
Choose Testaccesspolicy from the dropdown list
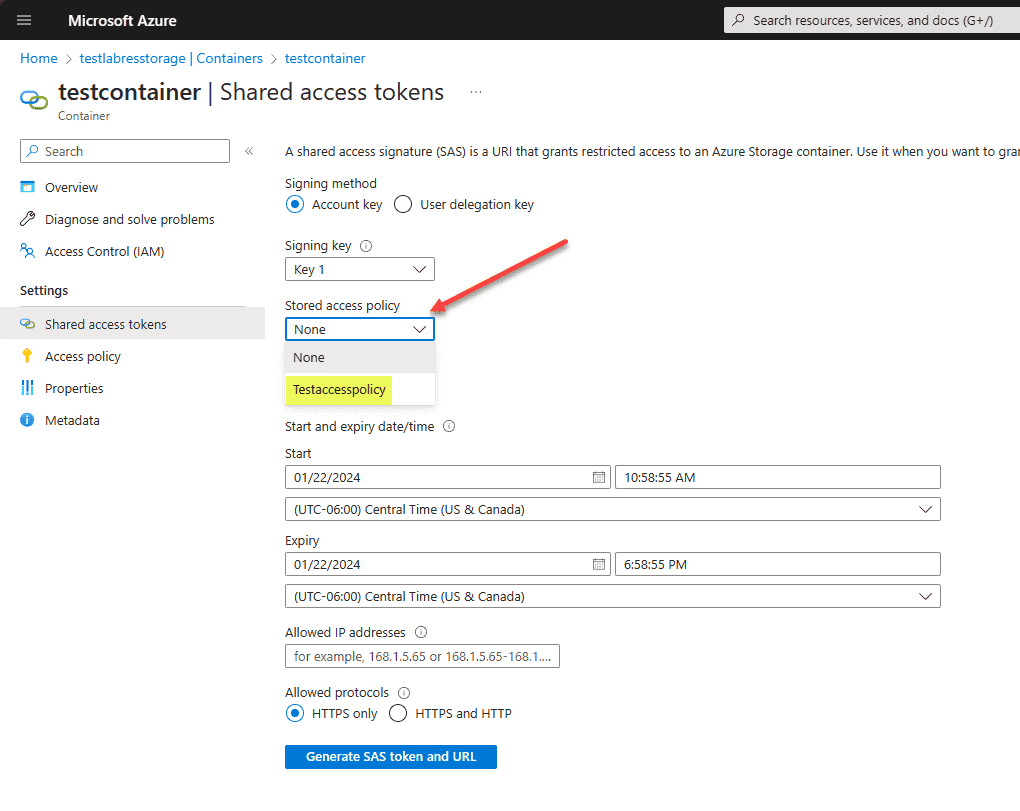coord(360,390)
